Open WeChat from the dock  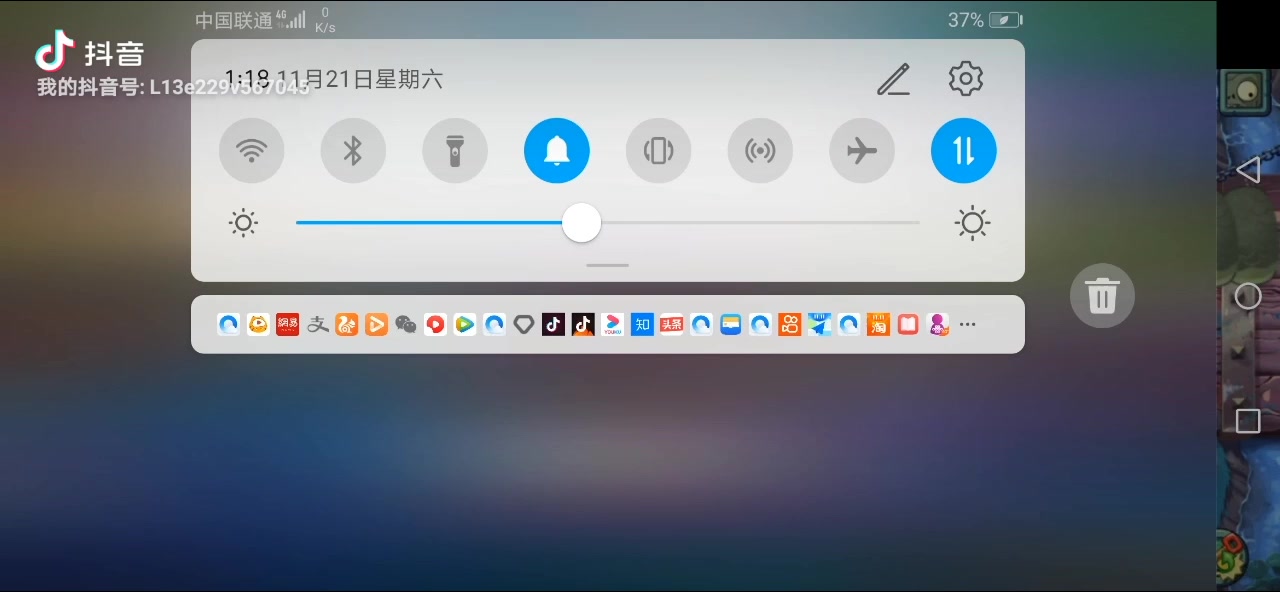406,324
